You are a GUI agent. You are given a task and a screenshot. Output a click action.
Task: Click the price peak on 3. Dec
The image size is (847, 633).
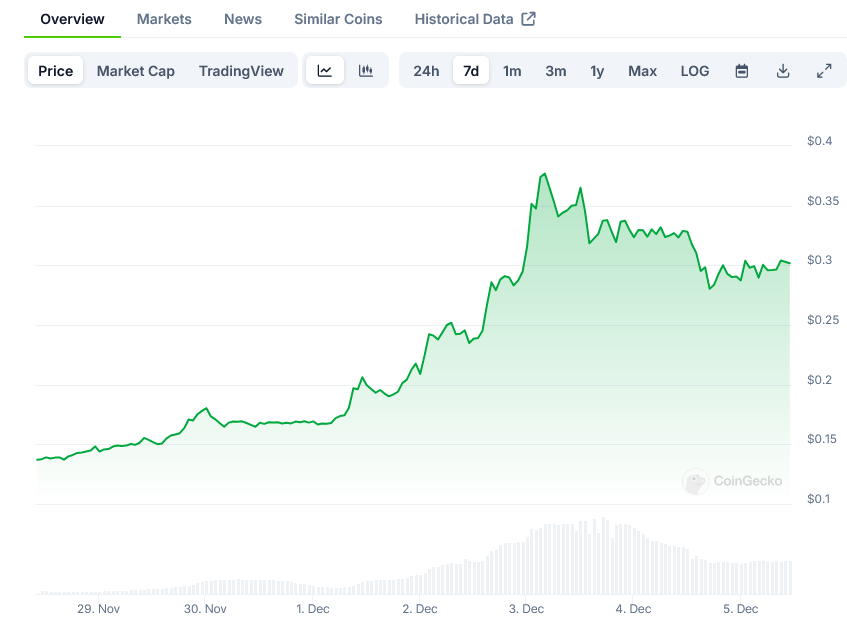tap(543, 174)
